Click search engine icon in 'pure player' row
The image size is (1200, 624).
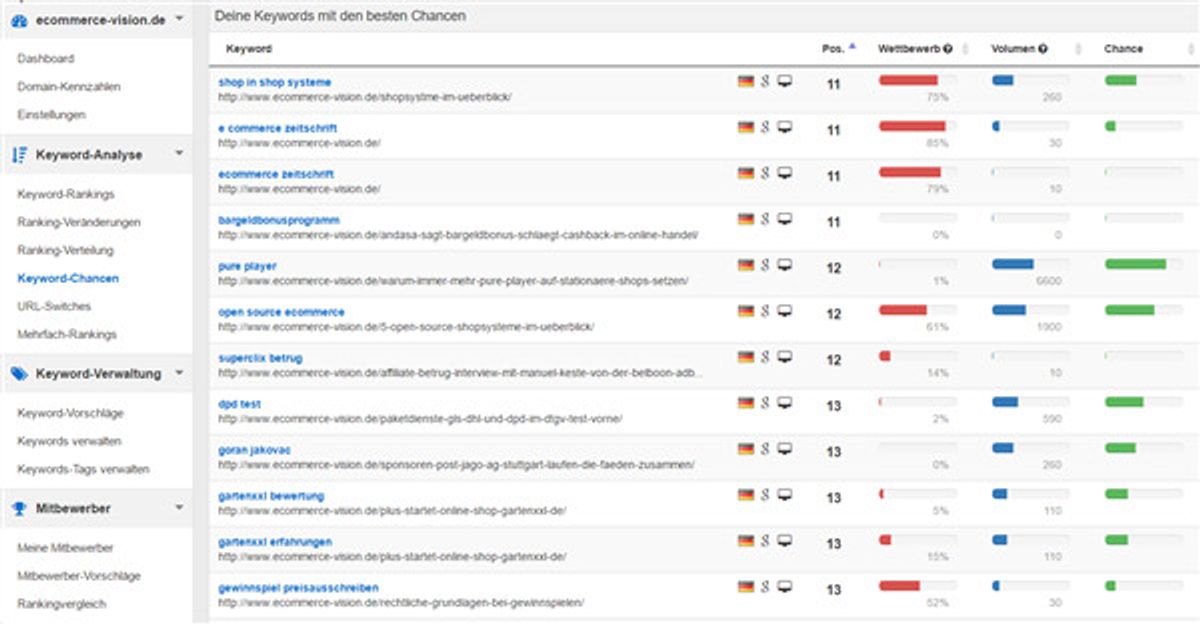[x=765, y=265]
